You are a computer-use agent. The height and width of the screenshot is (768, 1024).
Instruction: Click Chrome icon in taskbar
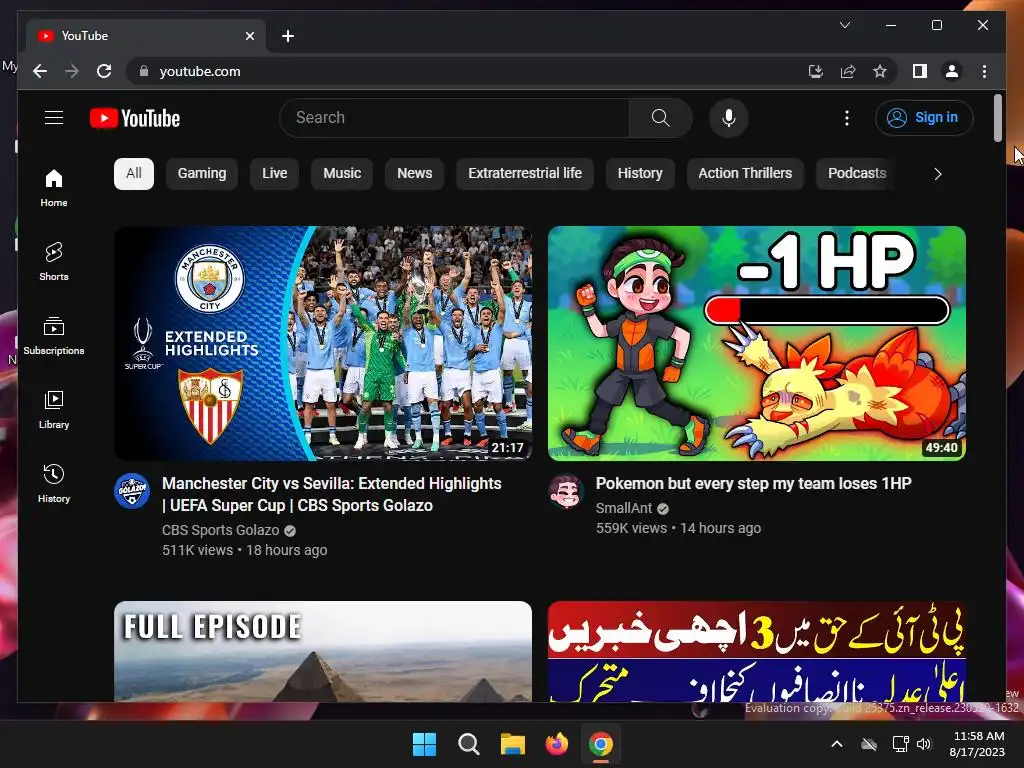coord(601,744)
